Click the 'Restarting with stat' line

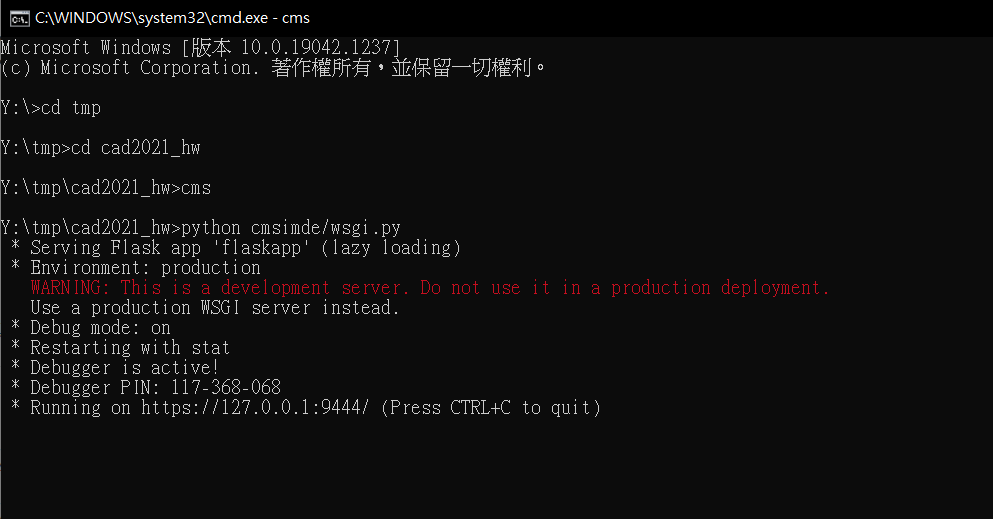[x=130, y=347]
